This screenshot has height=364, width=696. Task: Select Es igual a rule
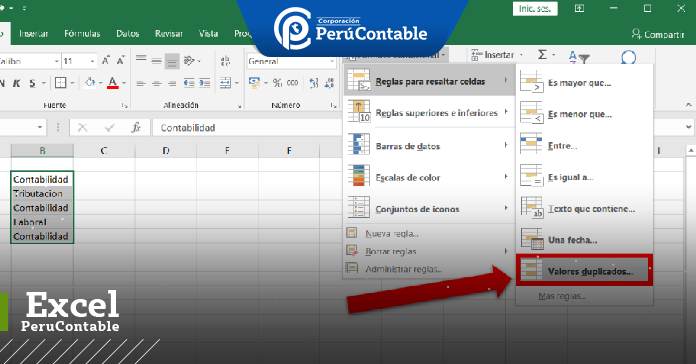pos(584,177)
